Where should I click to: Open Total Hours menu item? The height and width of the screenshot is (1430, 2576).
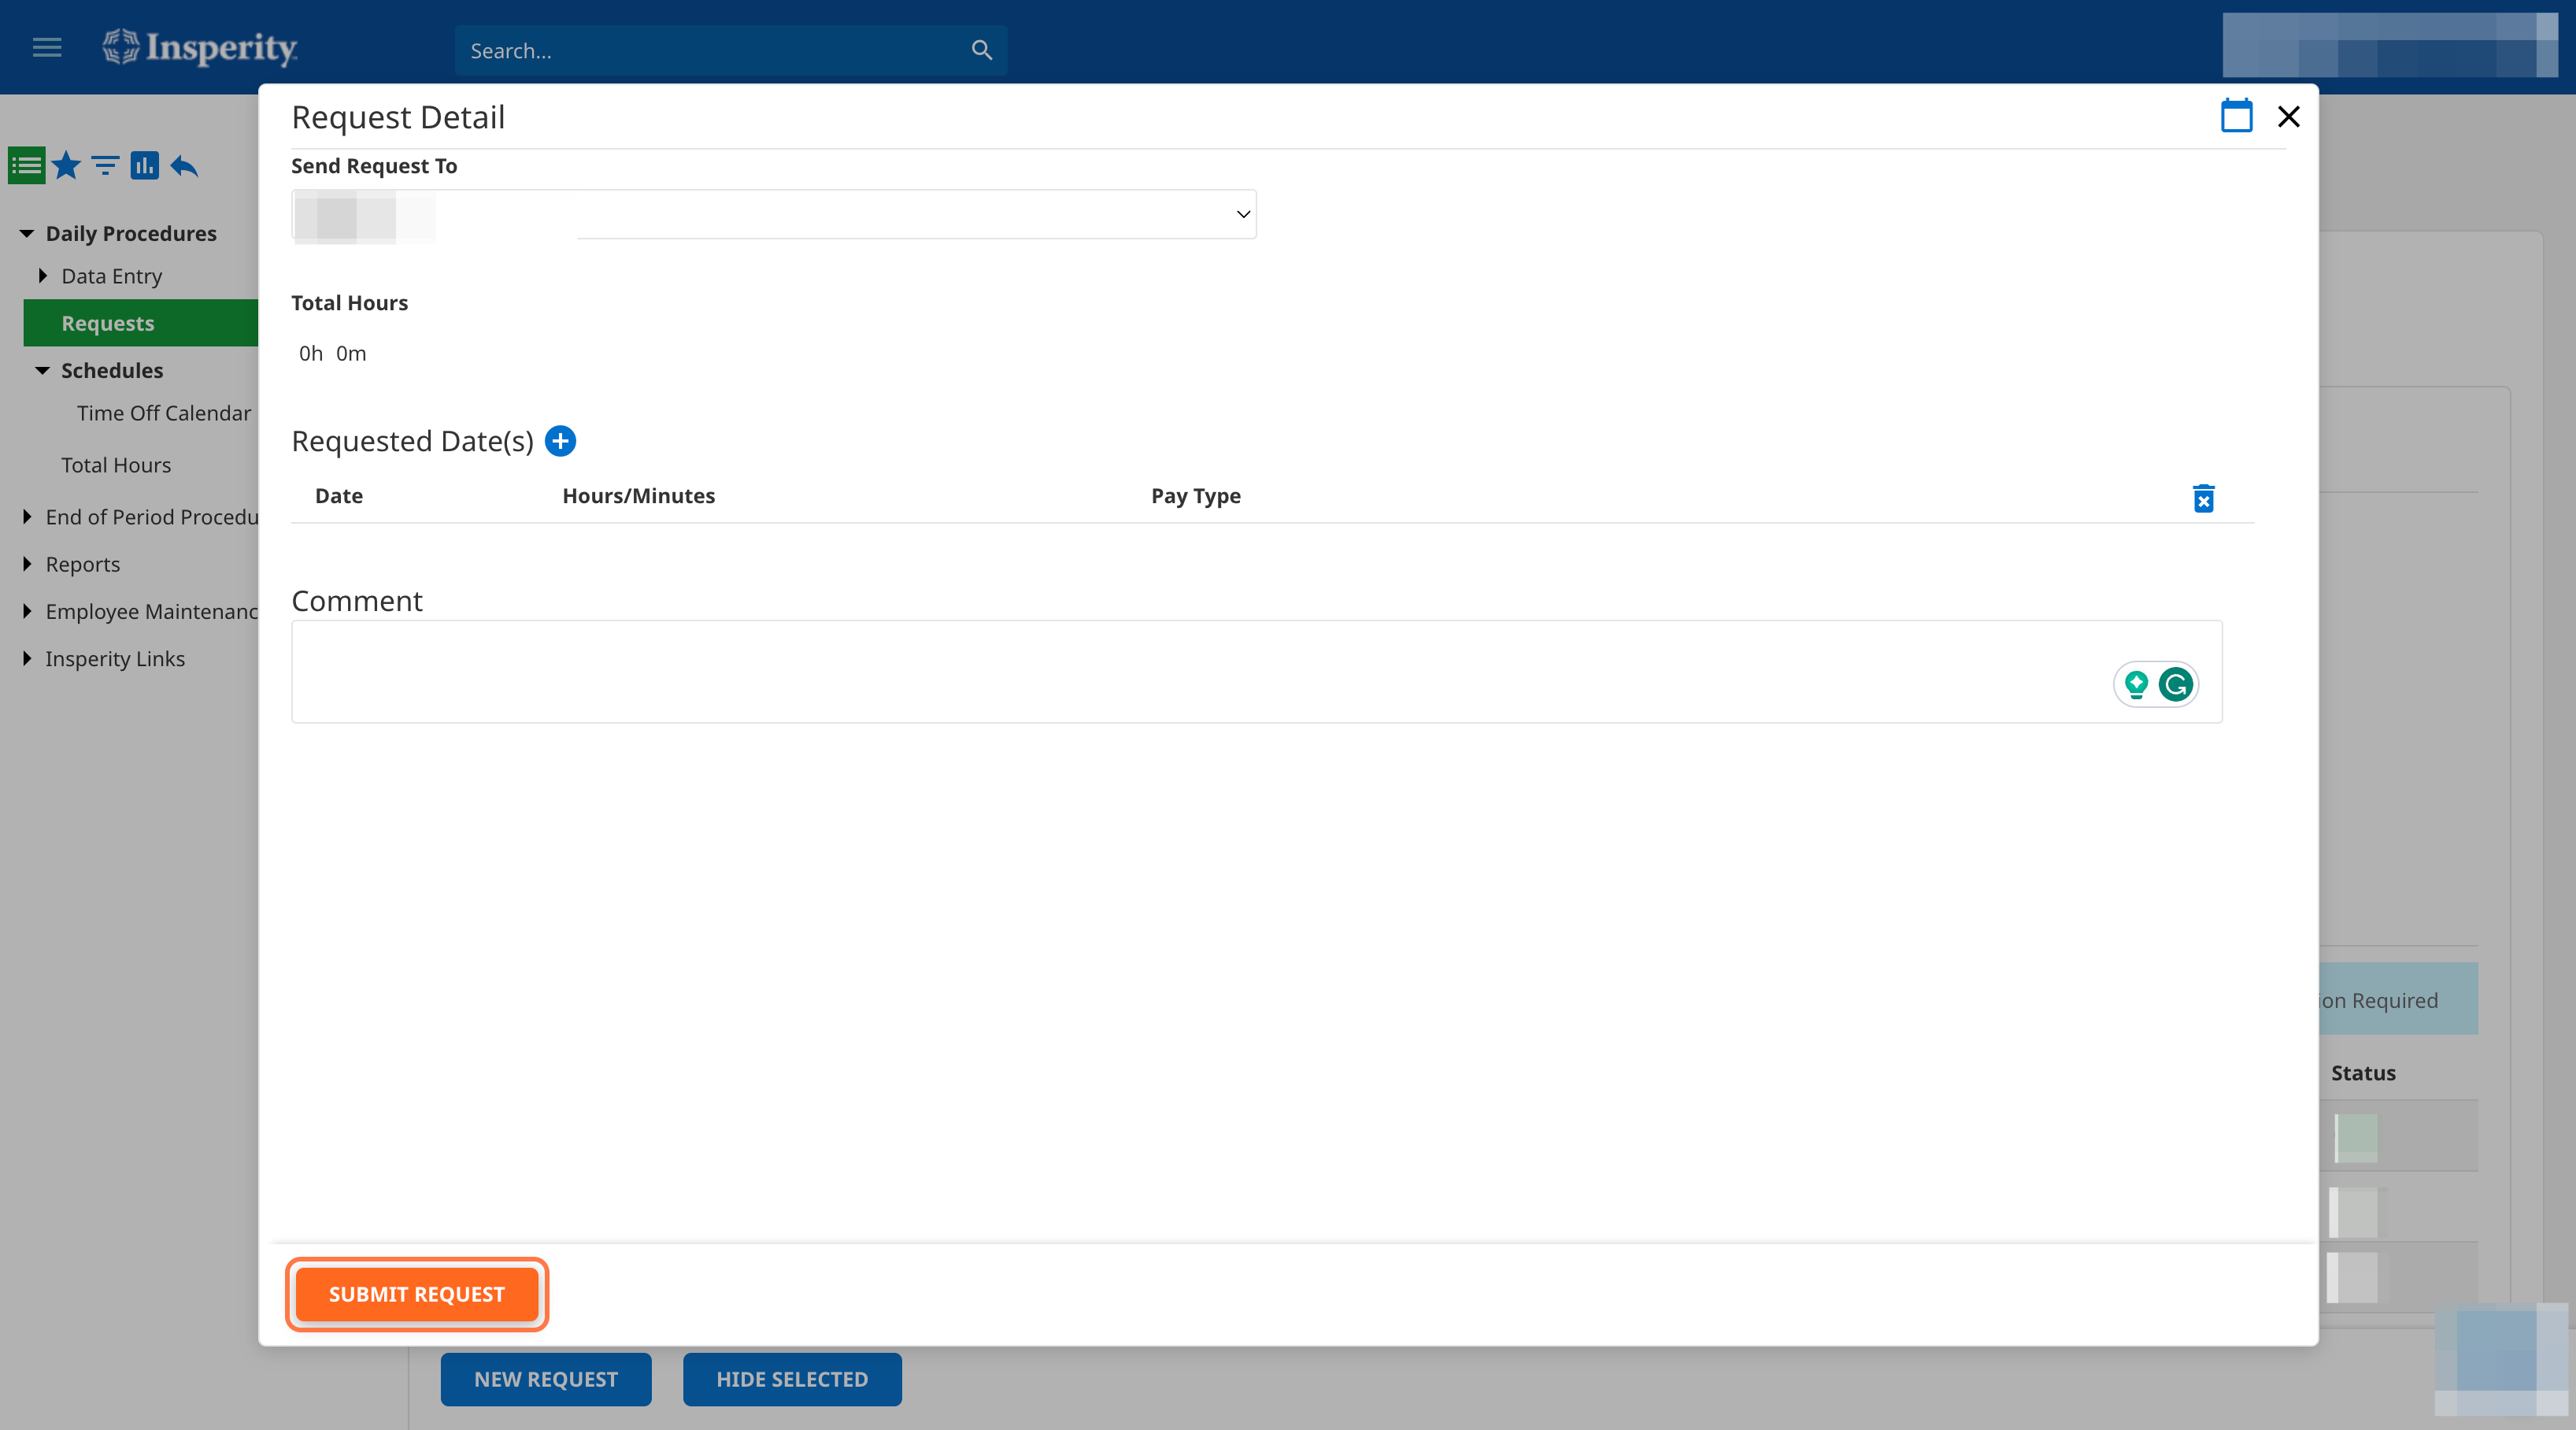pos(116,465)
